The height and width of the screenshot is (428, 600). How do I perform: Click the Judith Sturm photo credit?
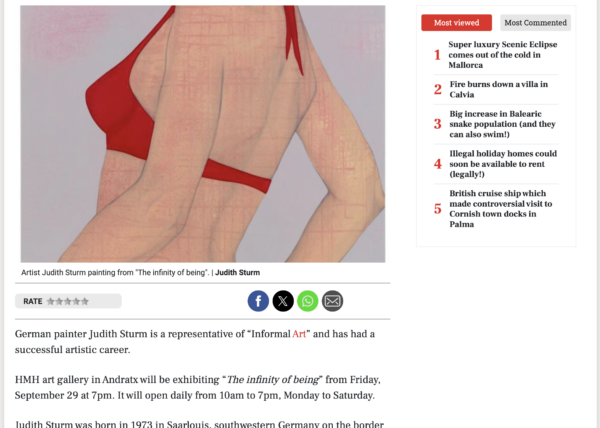237,273
